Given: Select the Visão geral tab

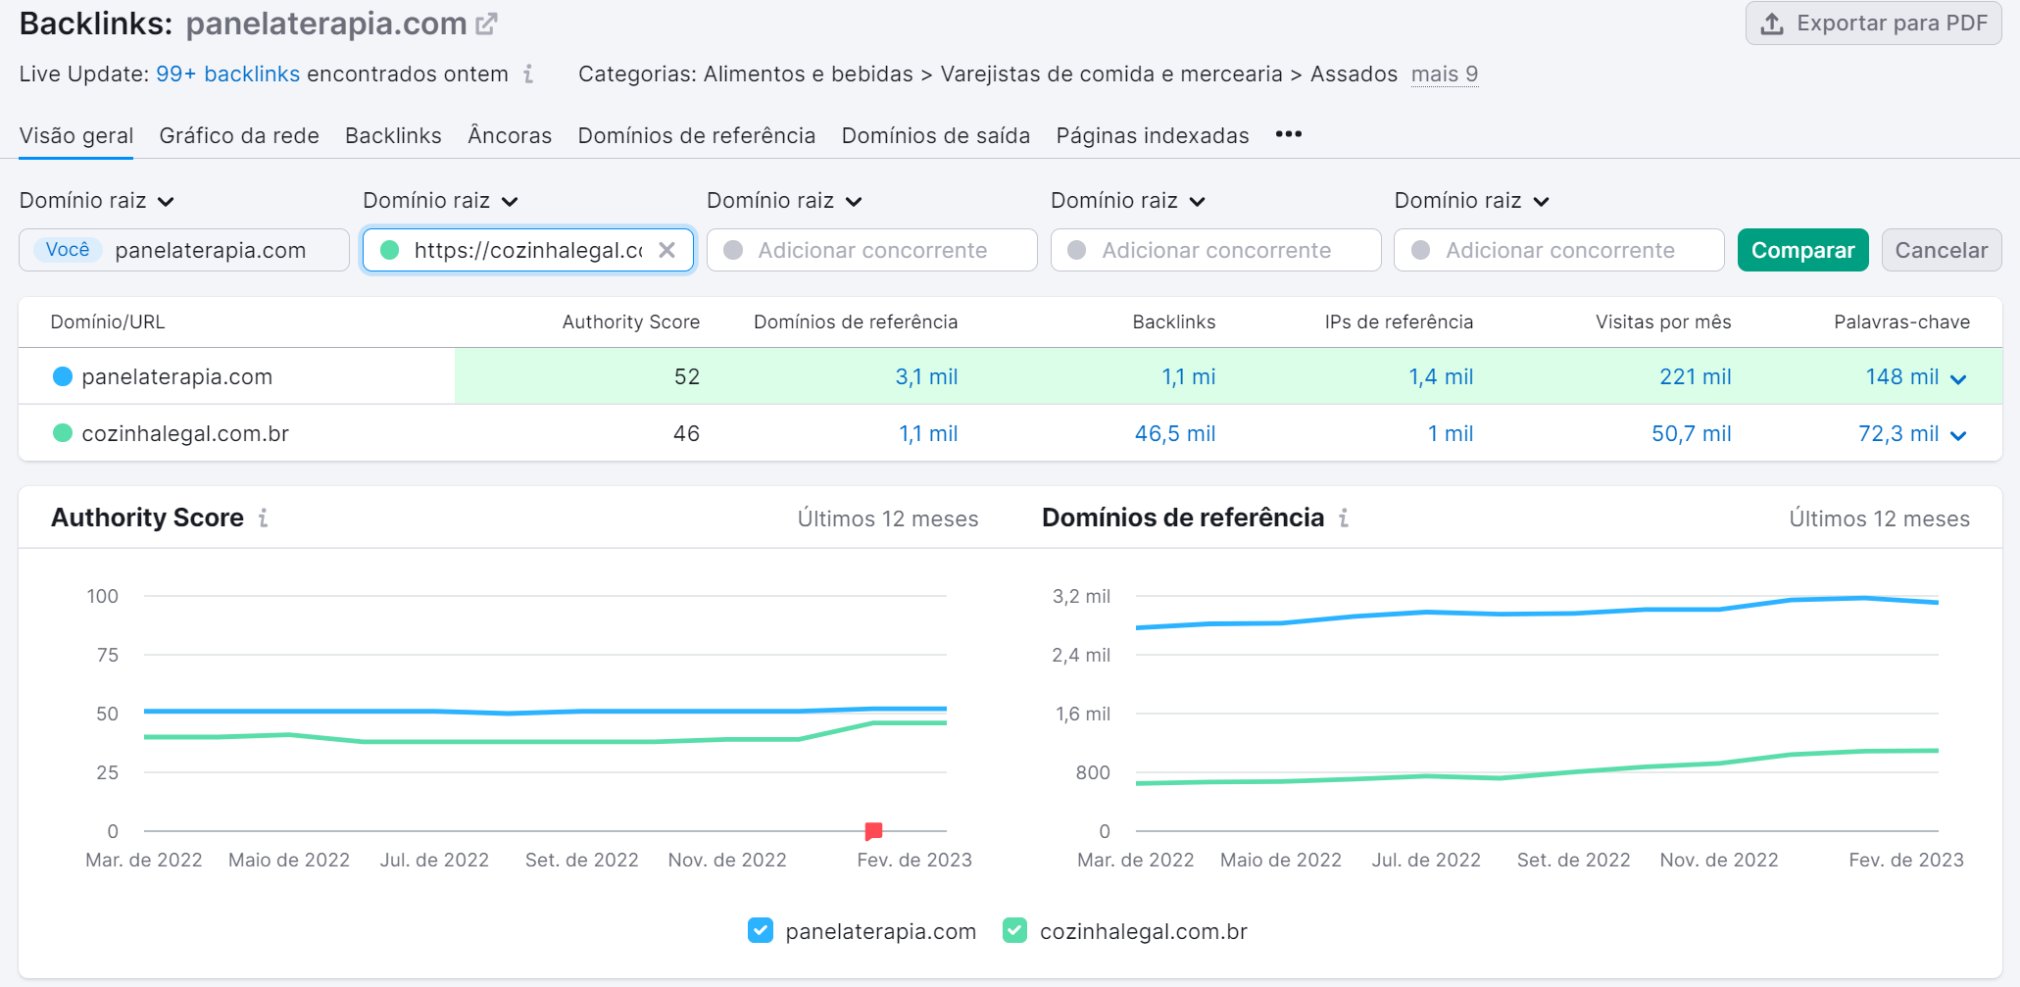Looking at the screenshot, I should point(76,136).
